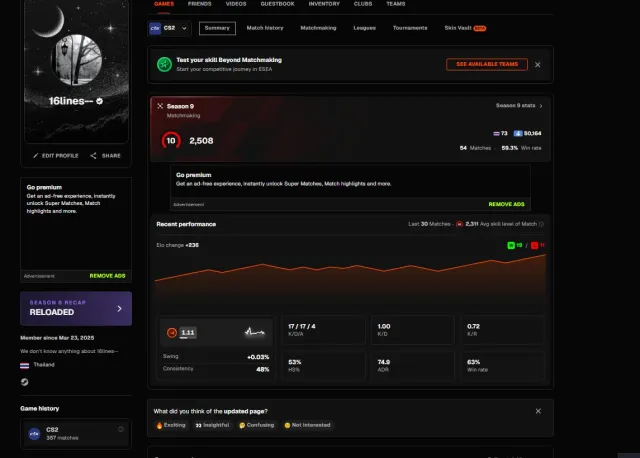Viewport: 640px width, 458px height.
Task: Click the level 10 skill badge
Action: click(x=171, y=141)
